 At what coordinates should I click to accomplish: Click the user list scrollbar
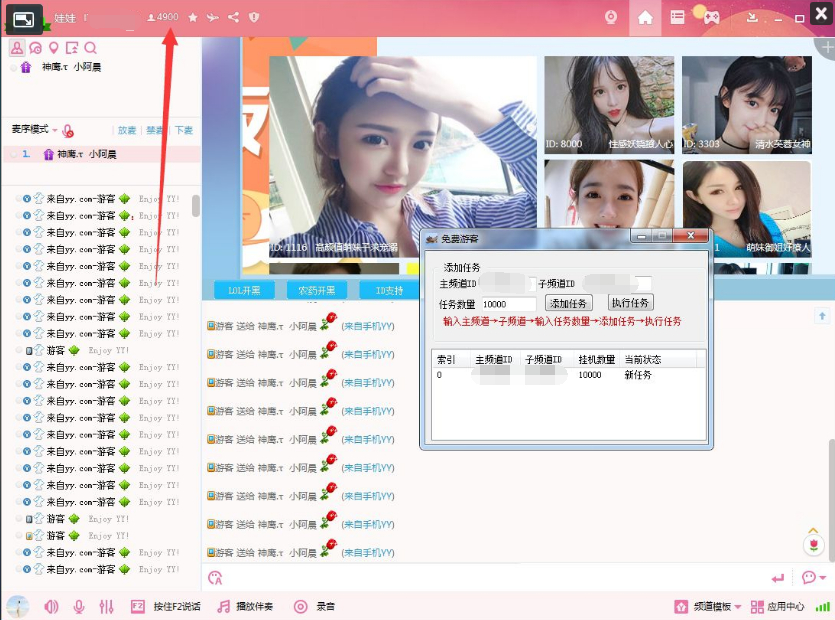[x=195, y=206]
